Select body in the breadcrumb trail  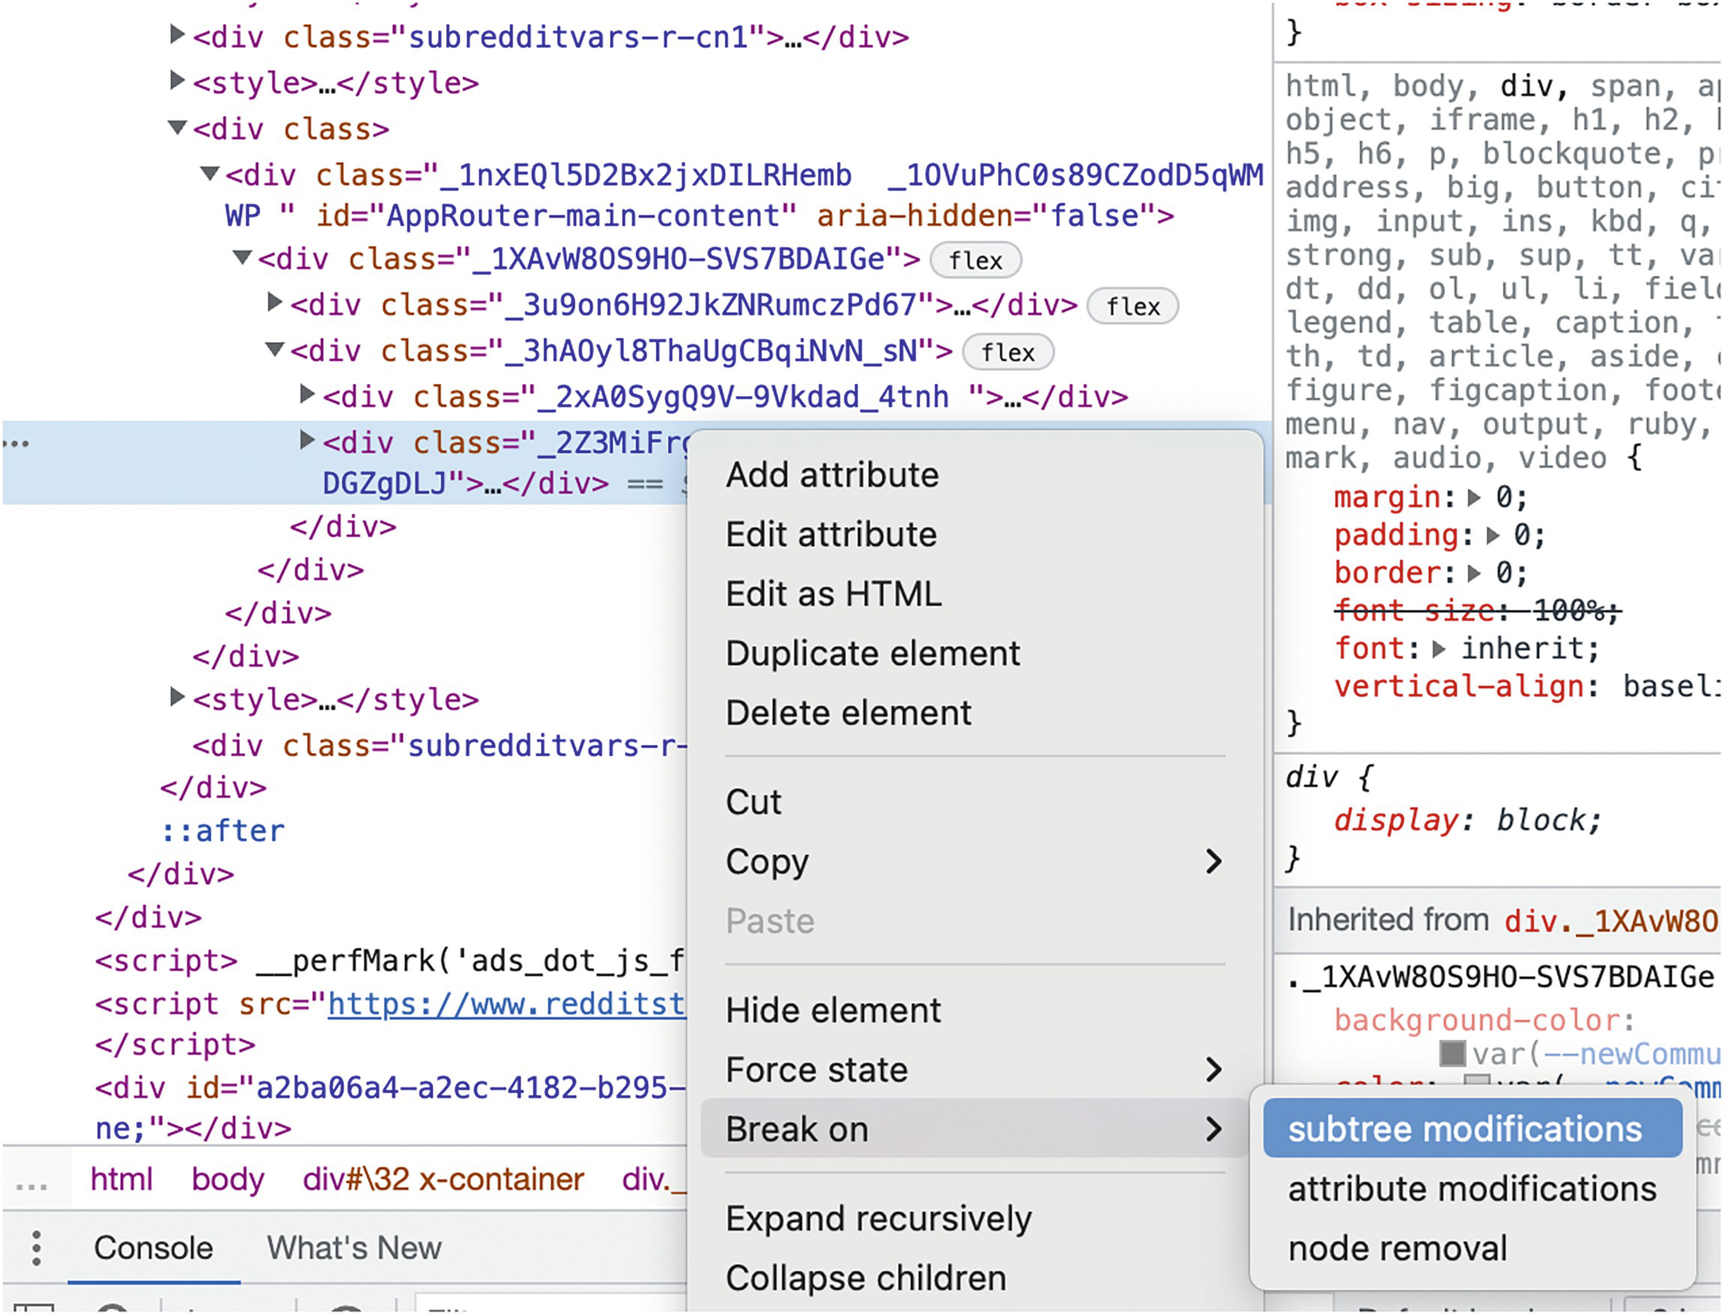(227, 1180)
